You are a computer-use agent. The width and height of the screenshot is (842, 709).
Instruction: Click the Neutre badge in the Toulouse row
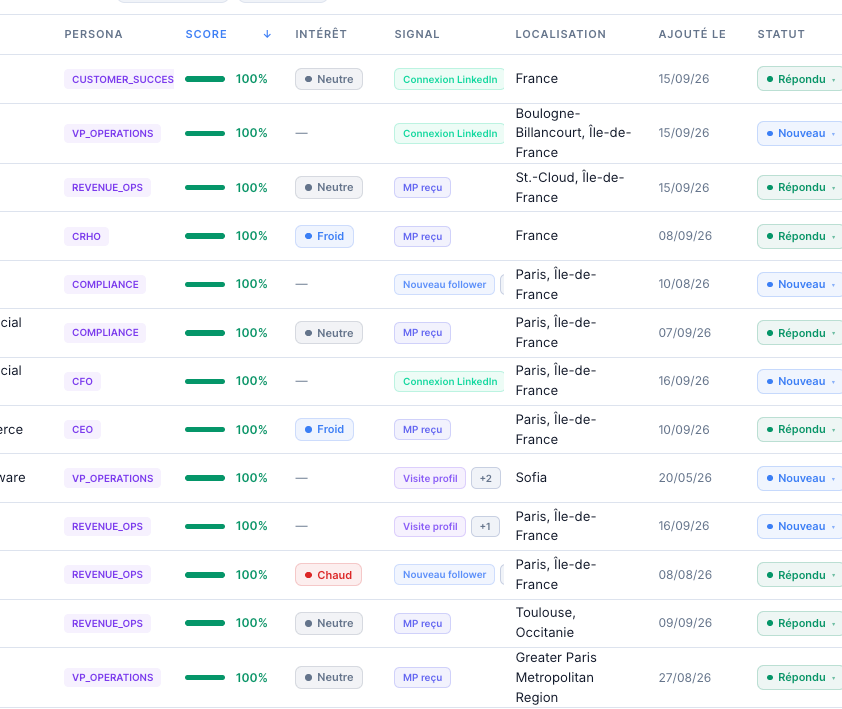(329, 623)
